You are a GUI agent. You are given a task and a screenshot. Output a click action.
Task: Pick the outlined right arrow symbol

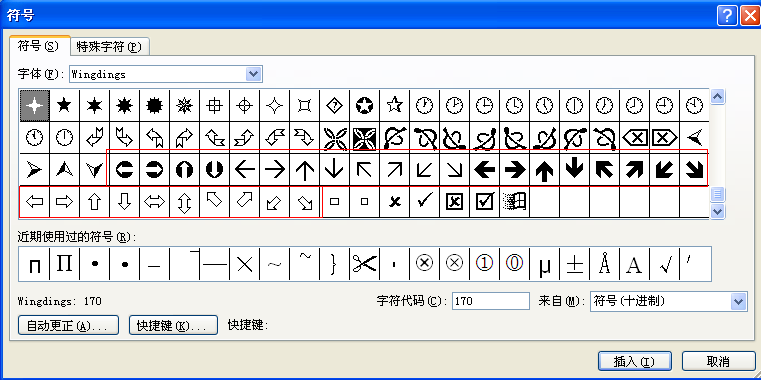64,201
